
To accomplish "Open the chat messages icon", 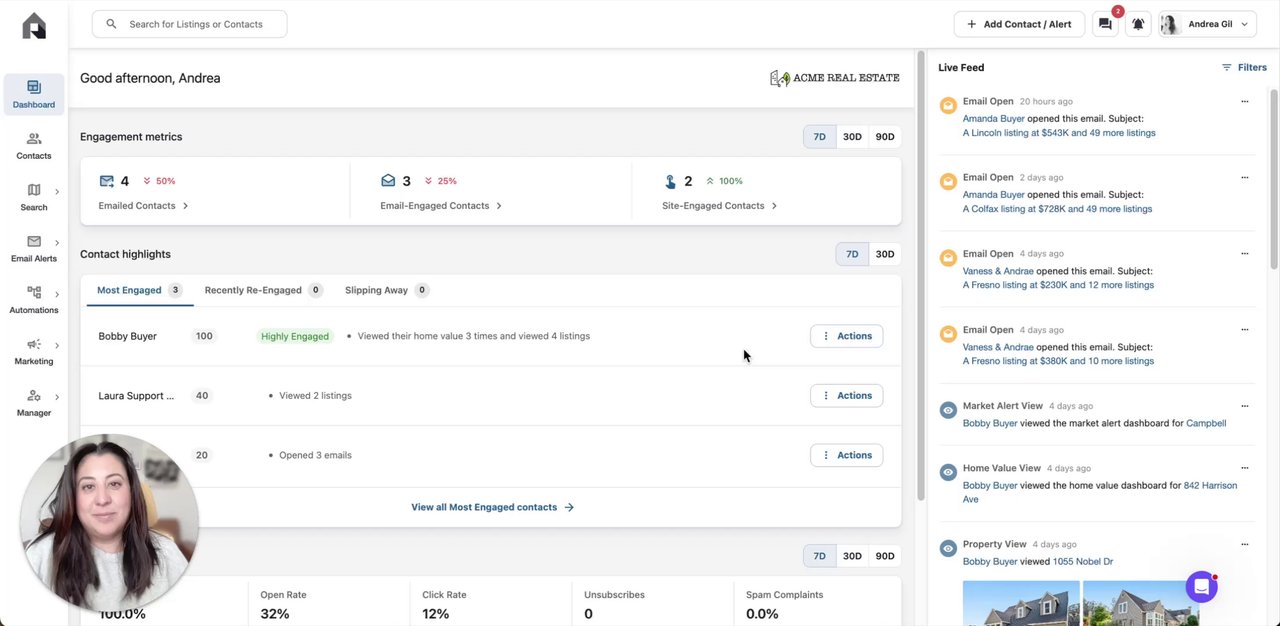I will [x=1105, y=24].
